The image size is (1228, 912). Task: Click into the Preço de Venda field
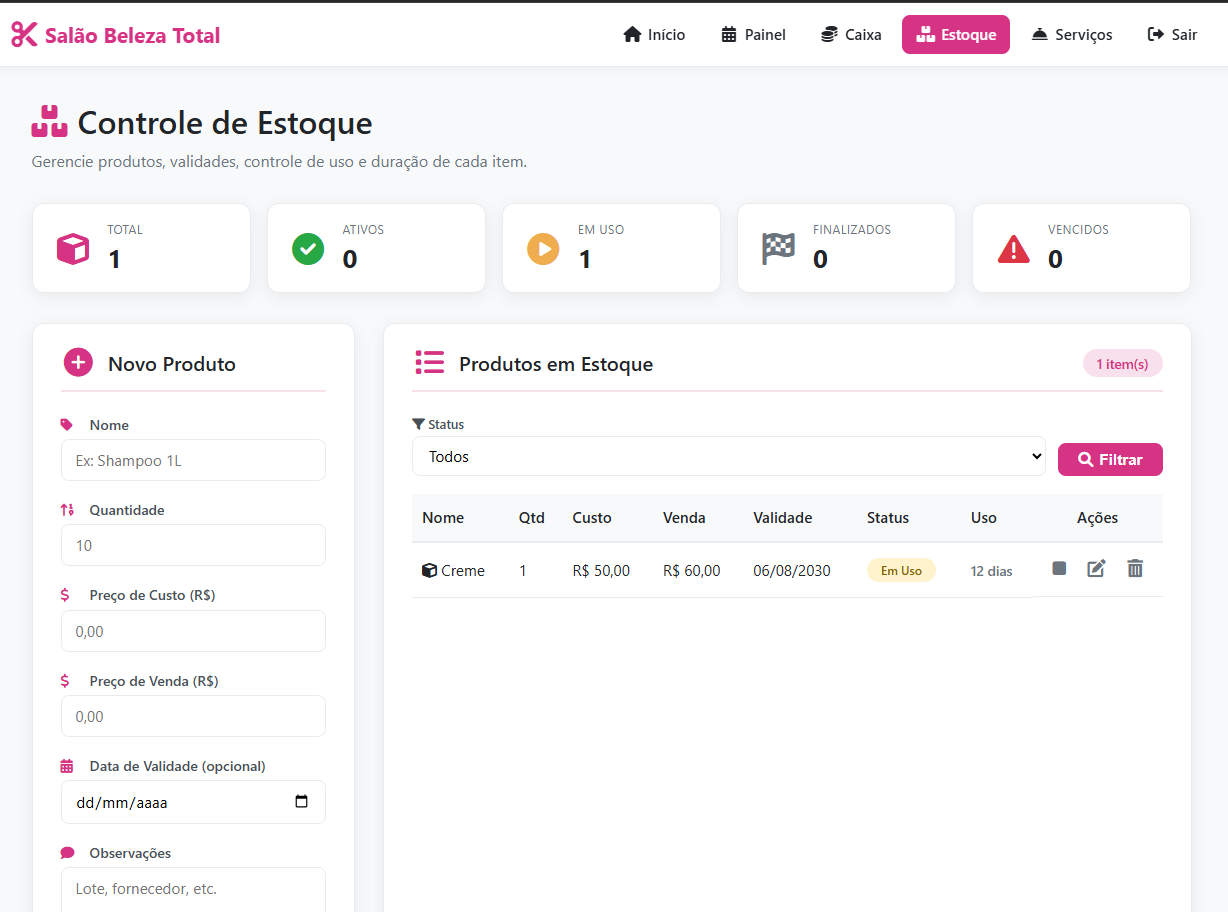193,716
